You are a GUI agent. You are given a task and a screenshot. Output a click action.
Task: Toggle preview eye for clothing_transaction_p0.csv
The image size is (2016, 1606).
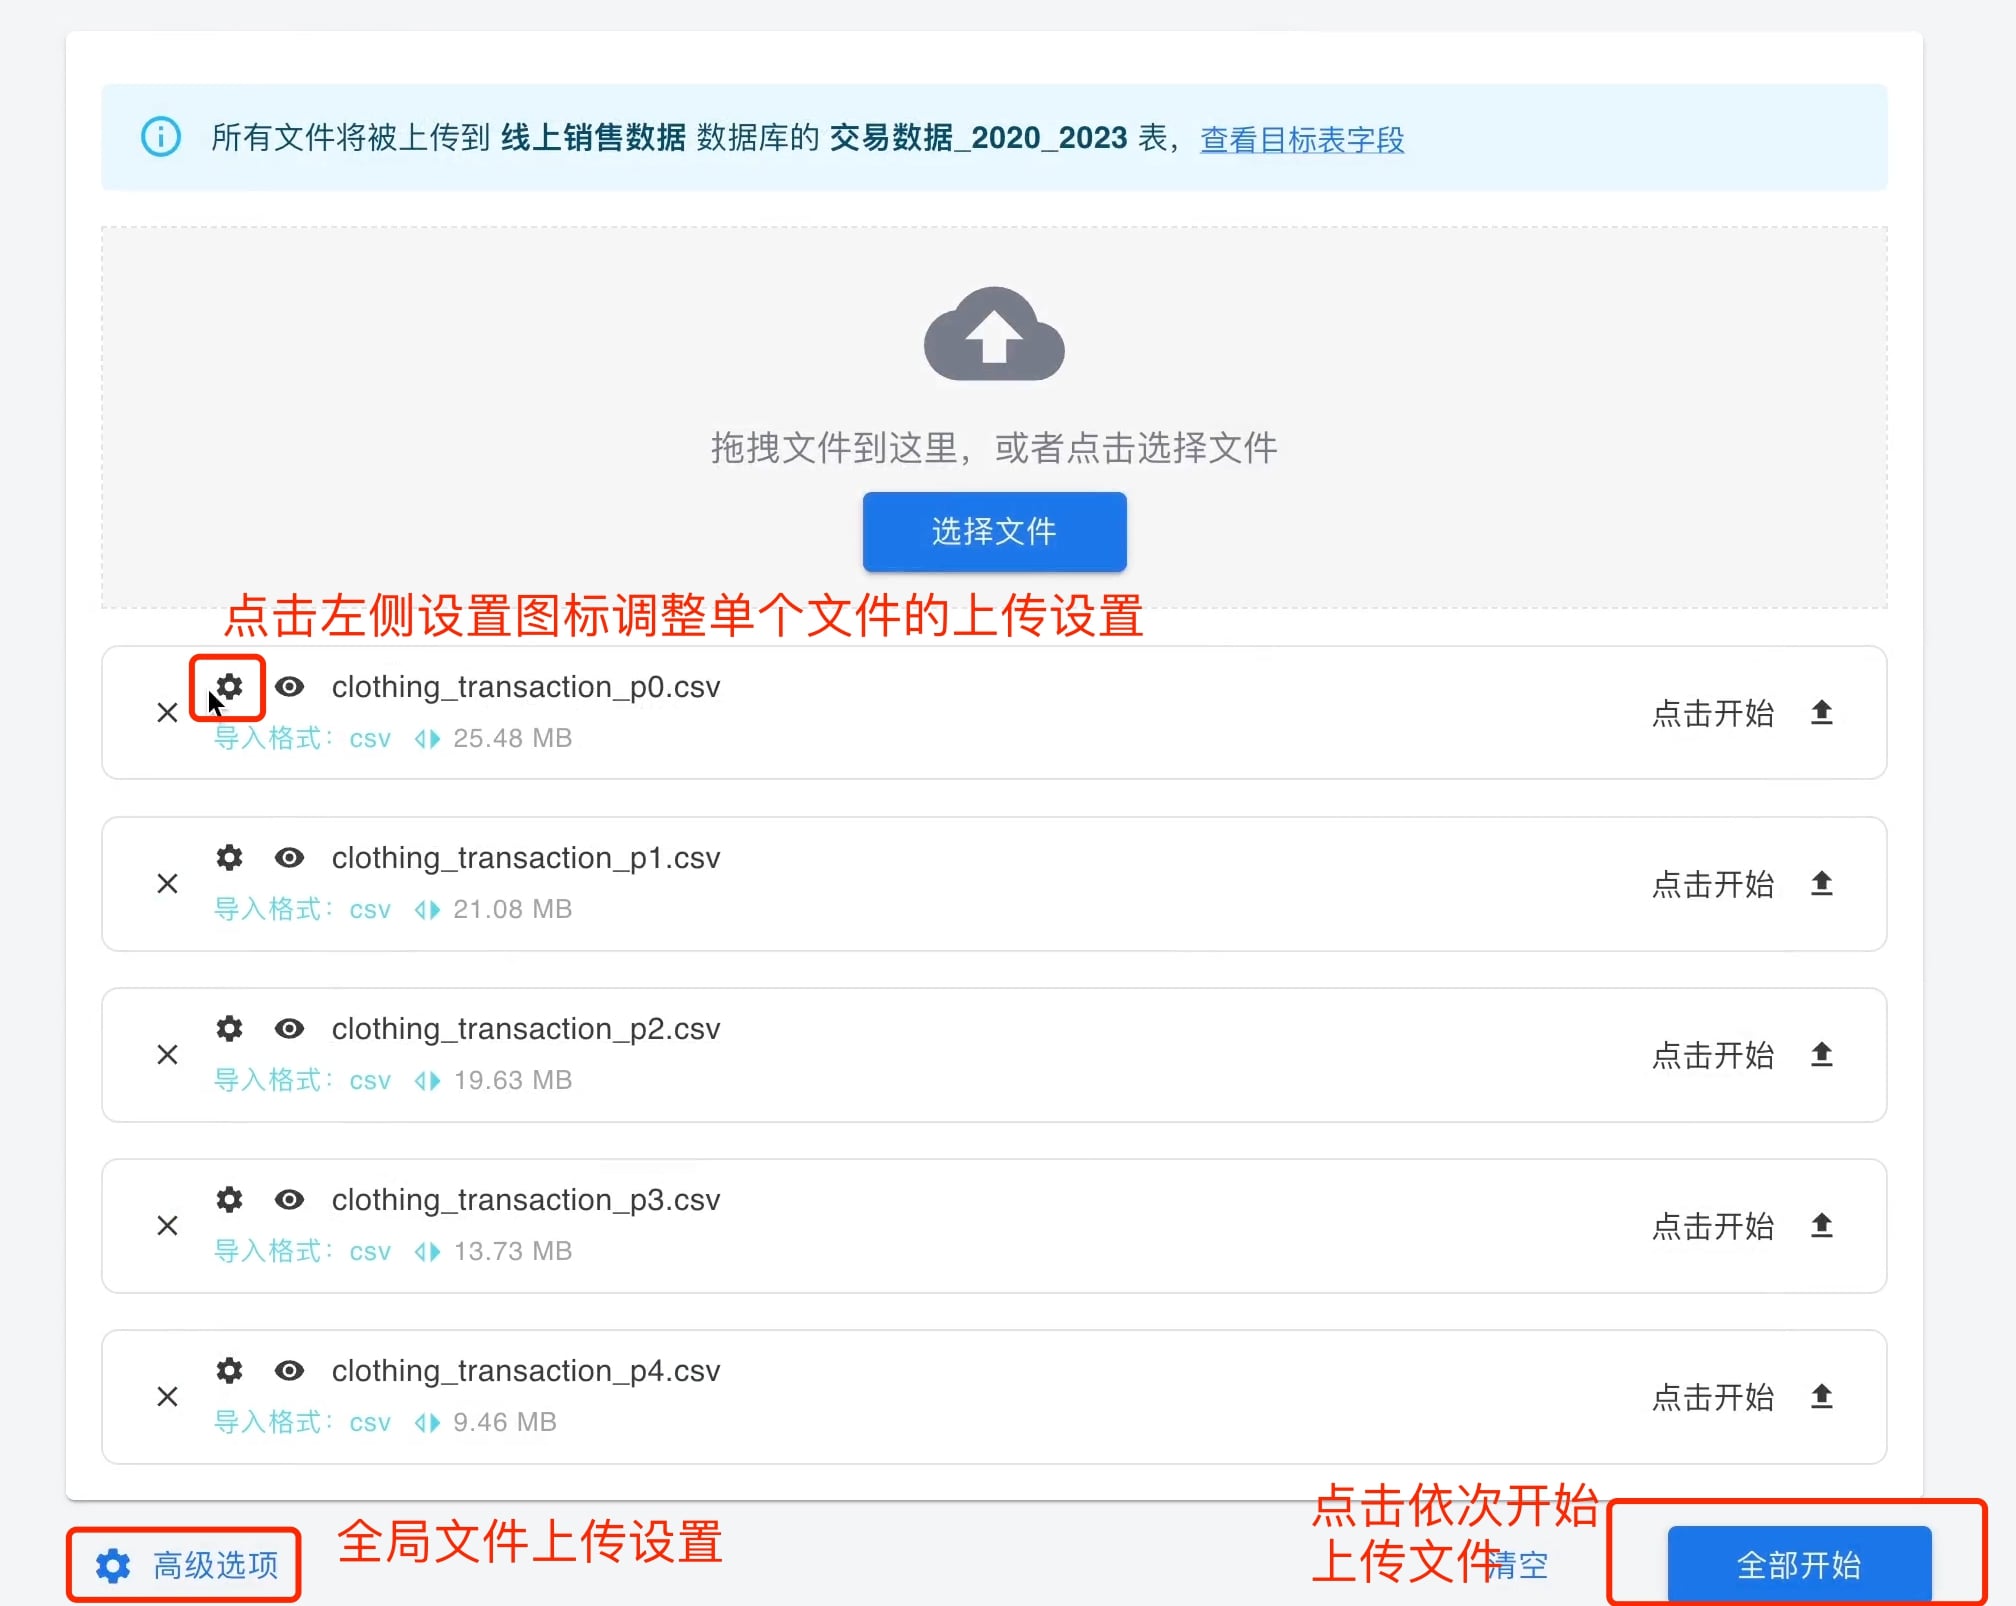(290, 687)
